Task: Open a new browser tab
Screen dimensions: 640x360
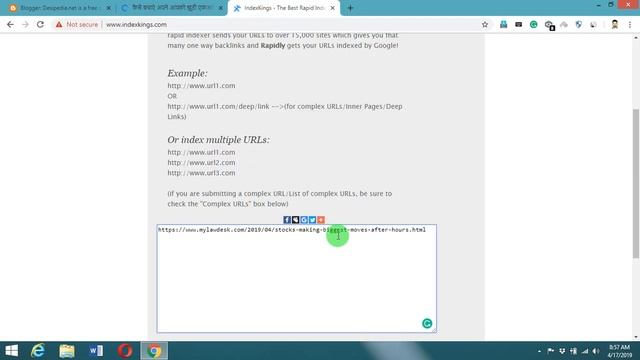Action: 350,8
